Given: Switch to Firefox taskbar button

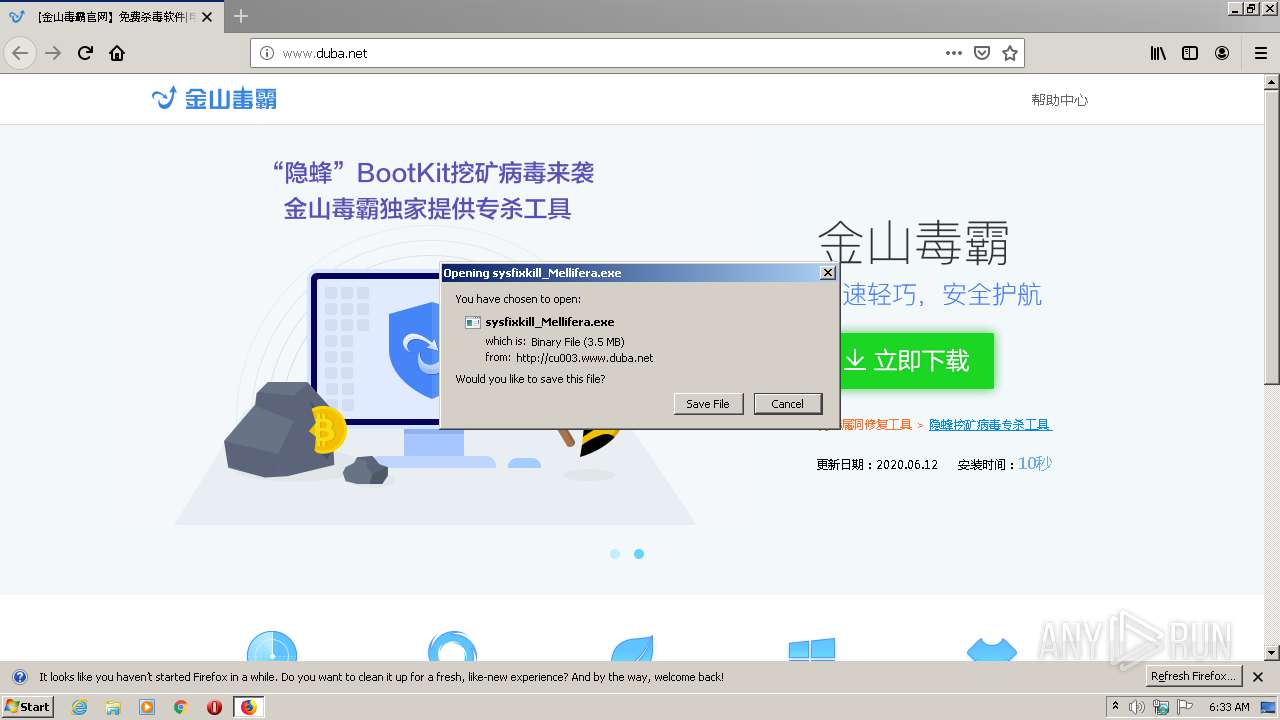Looking at the screenshot, I should tap(248, 707).
